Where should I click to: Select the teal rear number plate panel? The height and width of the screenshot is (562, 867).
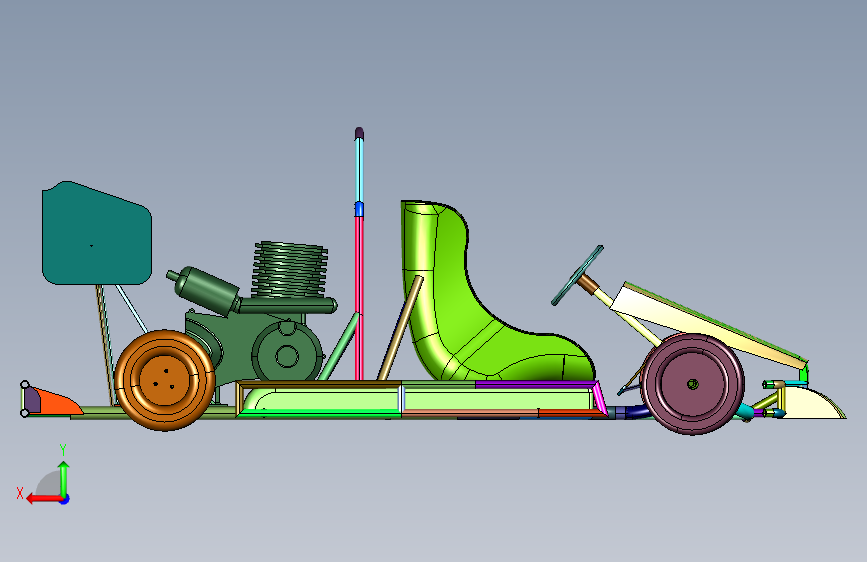[97, 233]
